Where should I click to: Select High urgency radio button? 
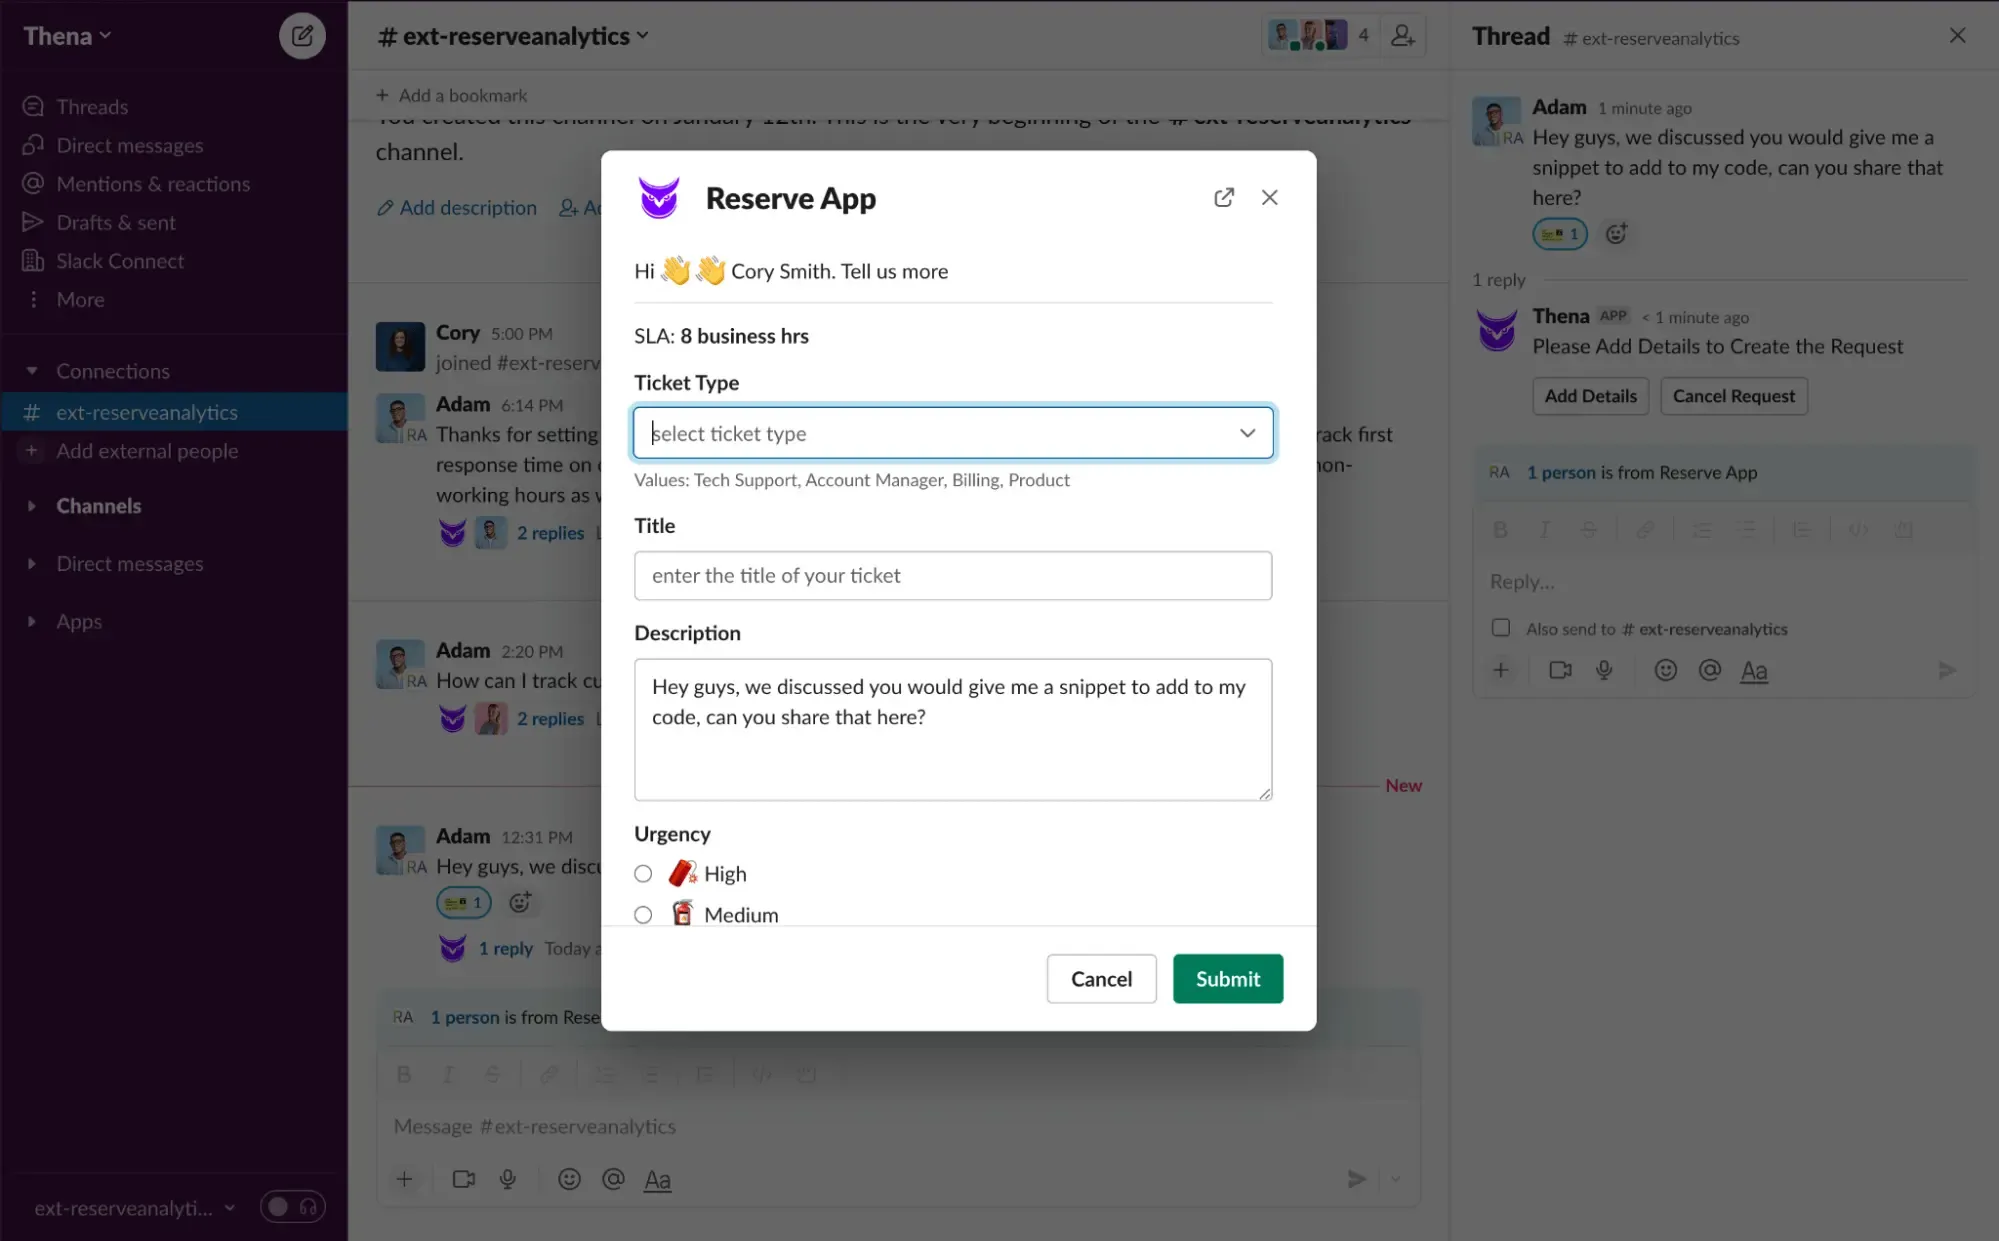643,874
